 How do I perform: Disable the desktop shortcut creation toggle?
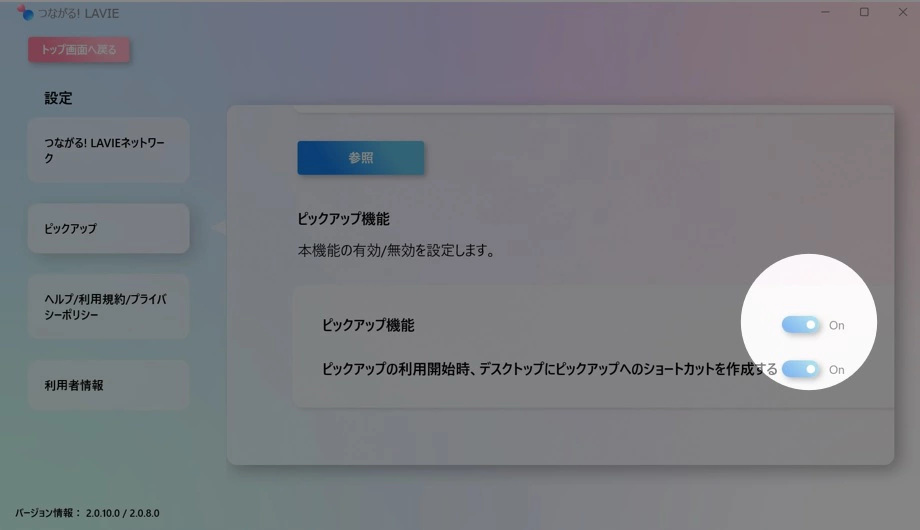click(x=800, y=369)
